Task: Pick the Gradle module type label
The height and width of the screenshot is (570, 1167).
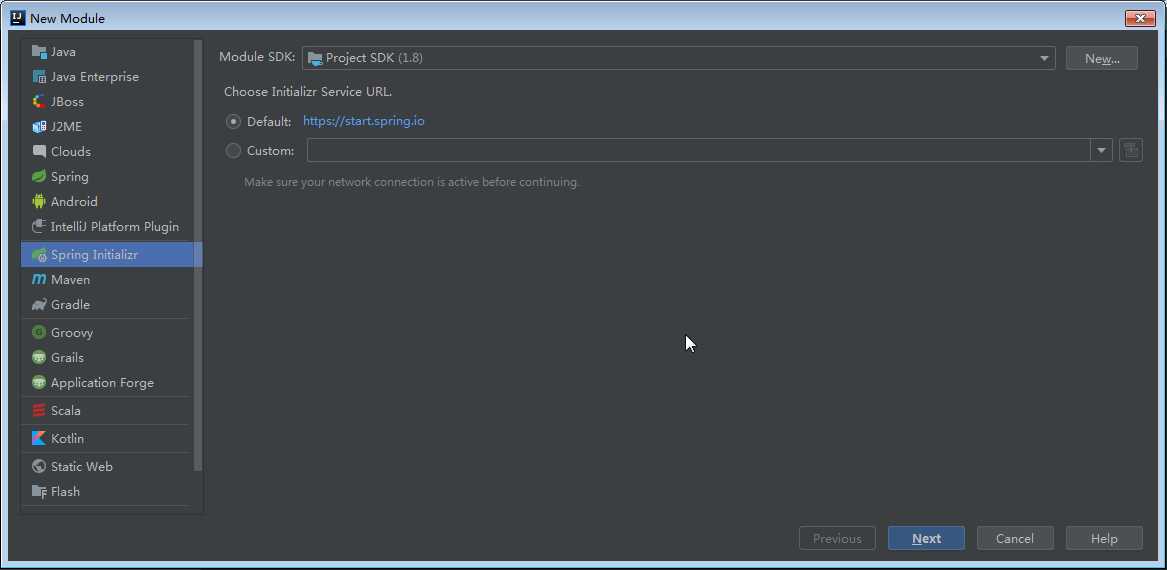Action: [x=71, y=304]
